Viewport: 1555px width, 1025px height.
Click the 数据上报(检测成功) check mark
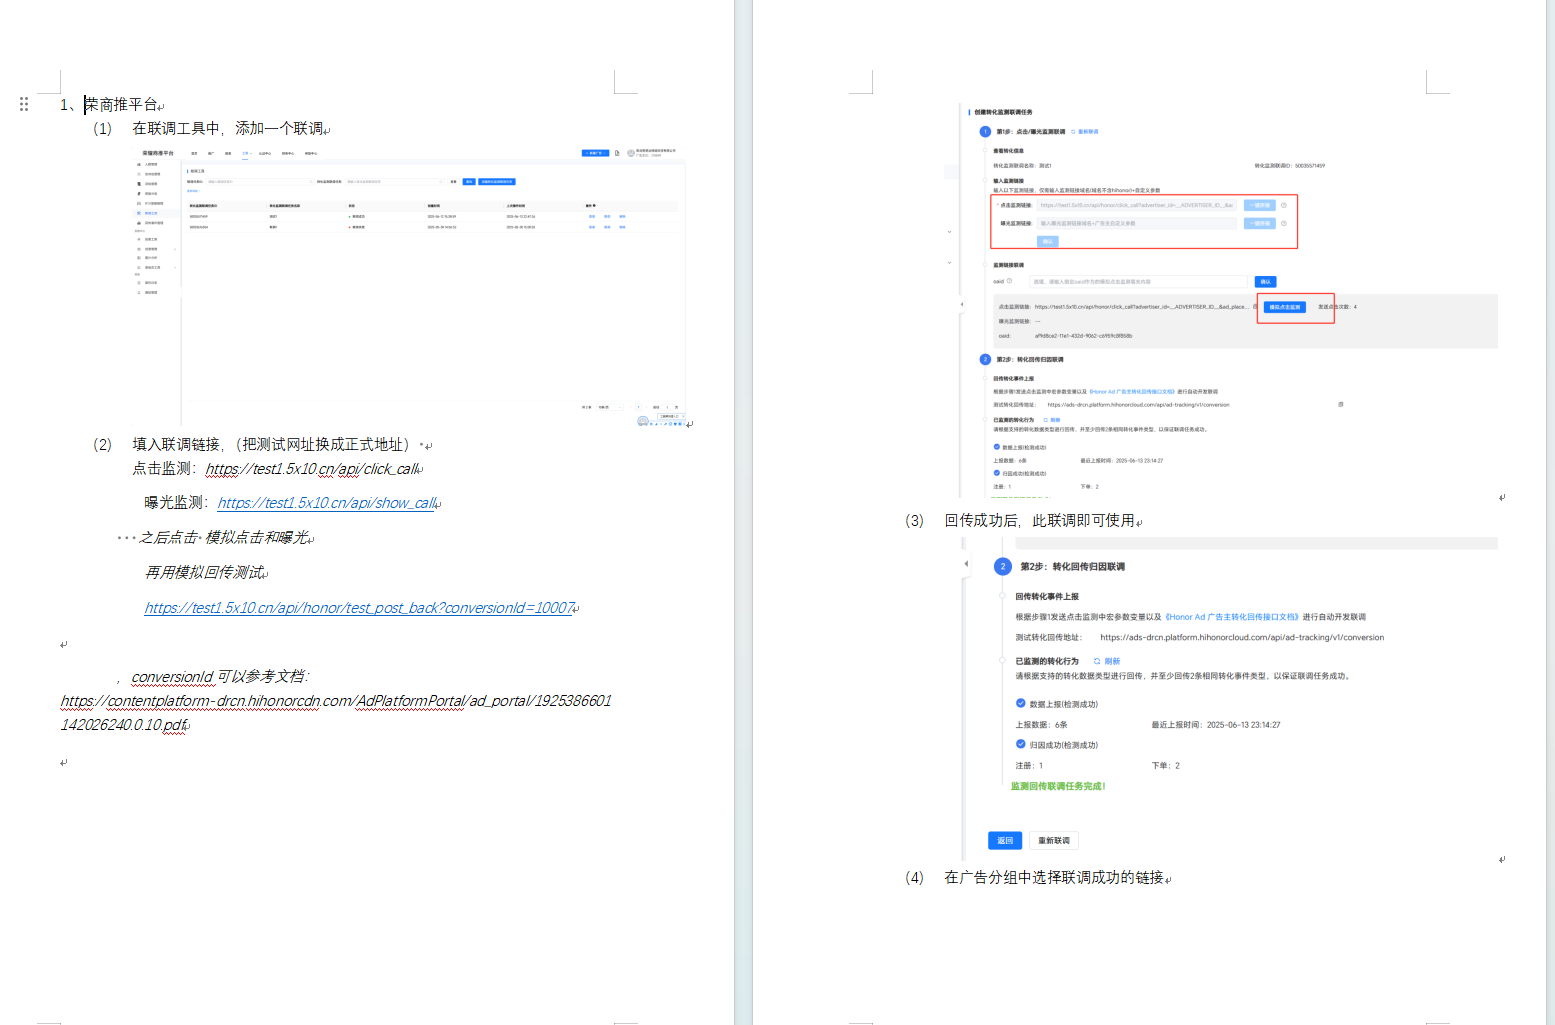(1021, 703)
